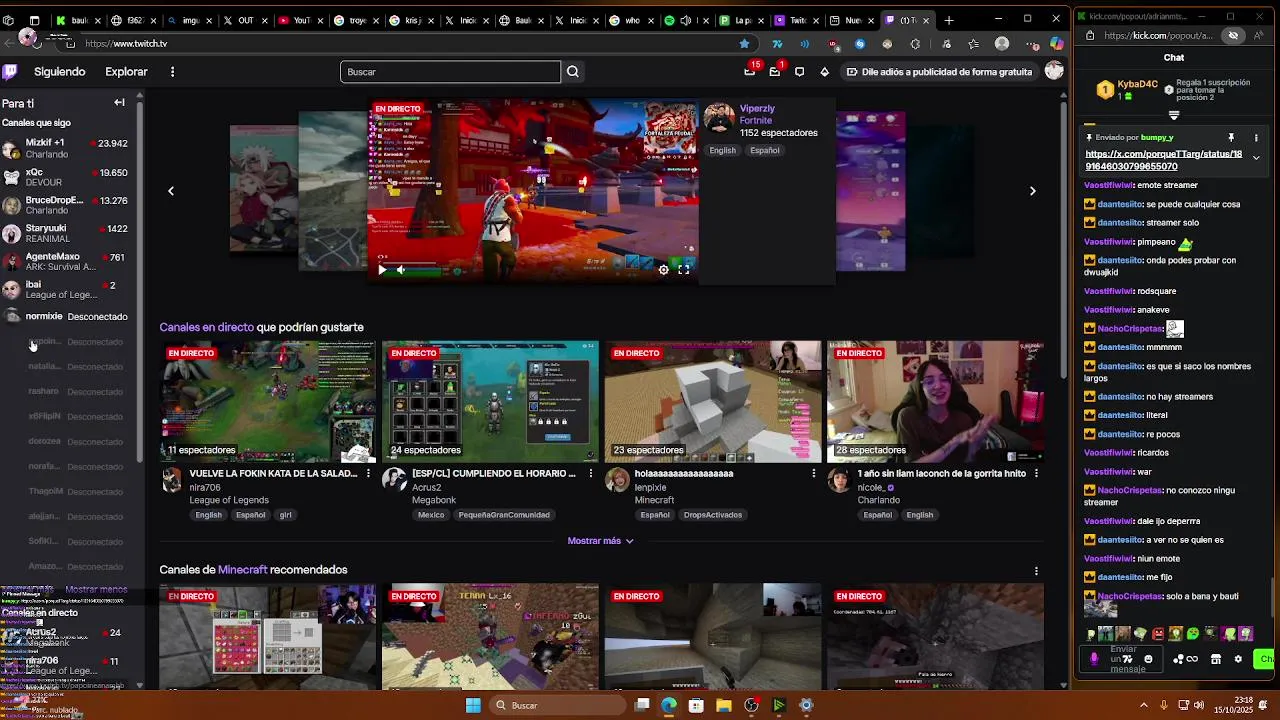Click the green Chat send button in Kick
Image resolution: width=1280 pixels, height=720 pixels.
1266,659
